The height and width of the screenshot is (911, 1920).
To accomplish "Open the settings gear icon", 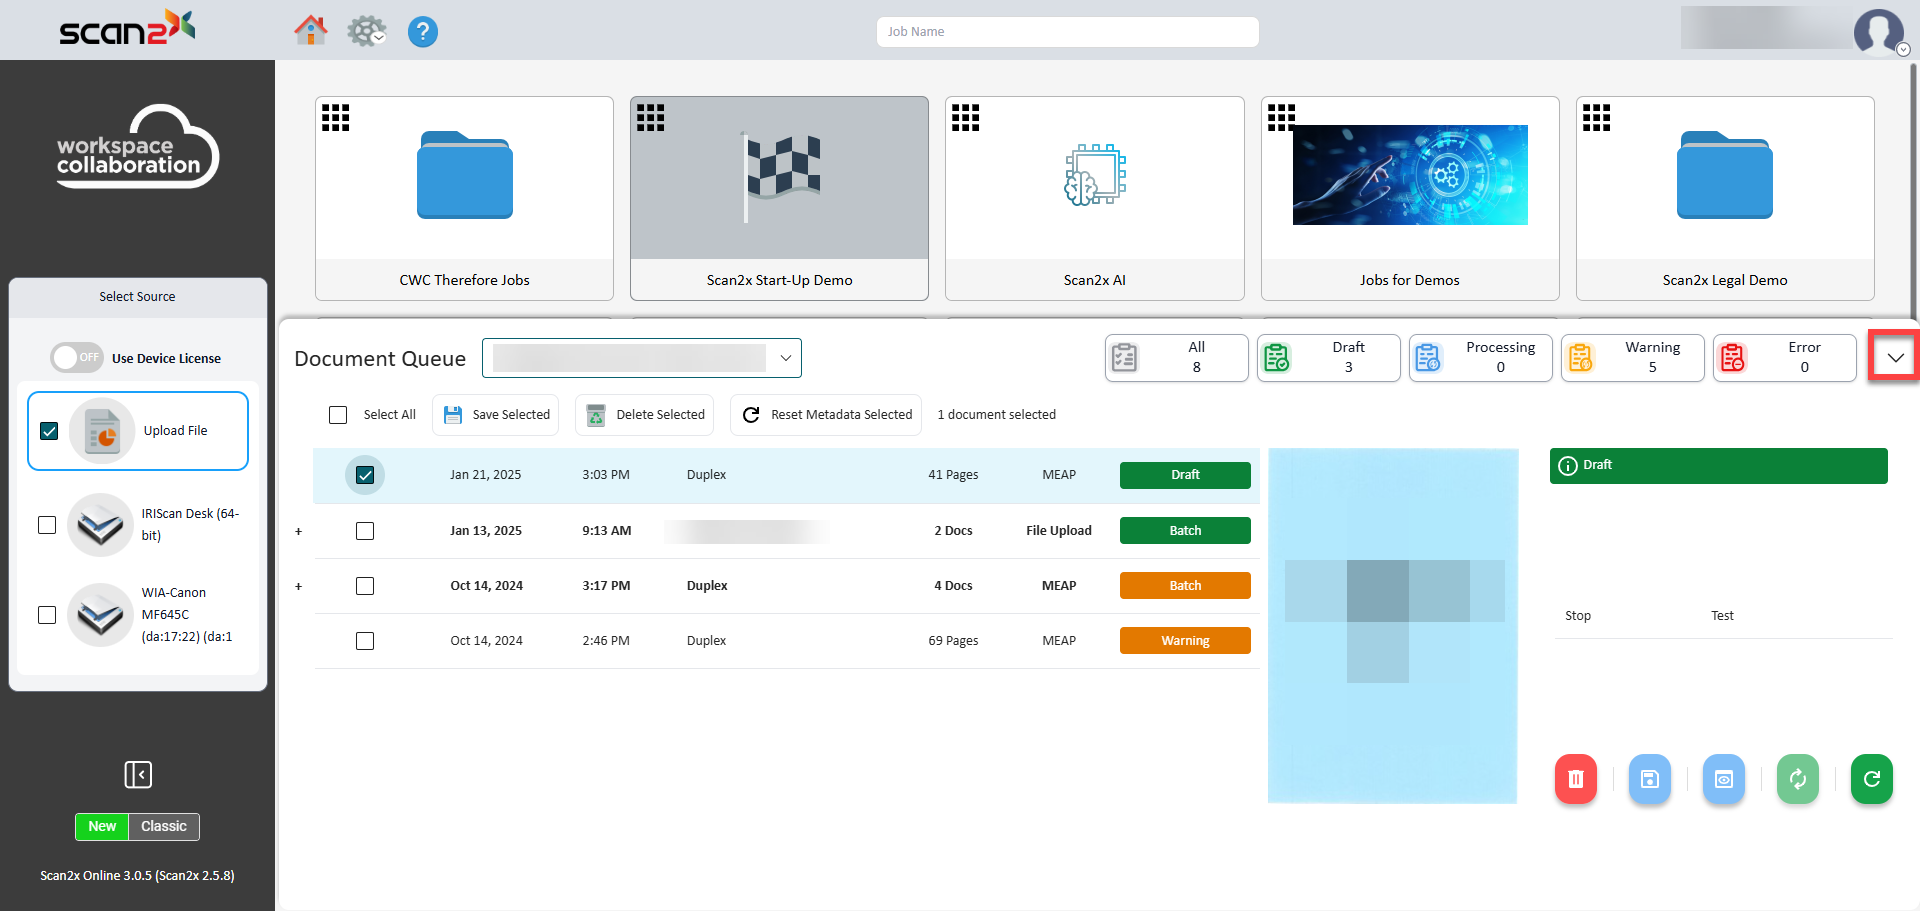I will [366, 31].
